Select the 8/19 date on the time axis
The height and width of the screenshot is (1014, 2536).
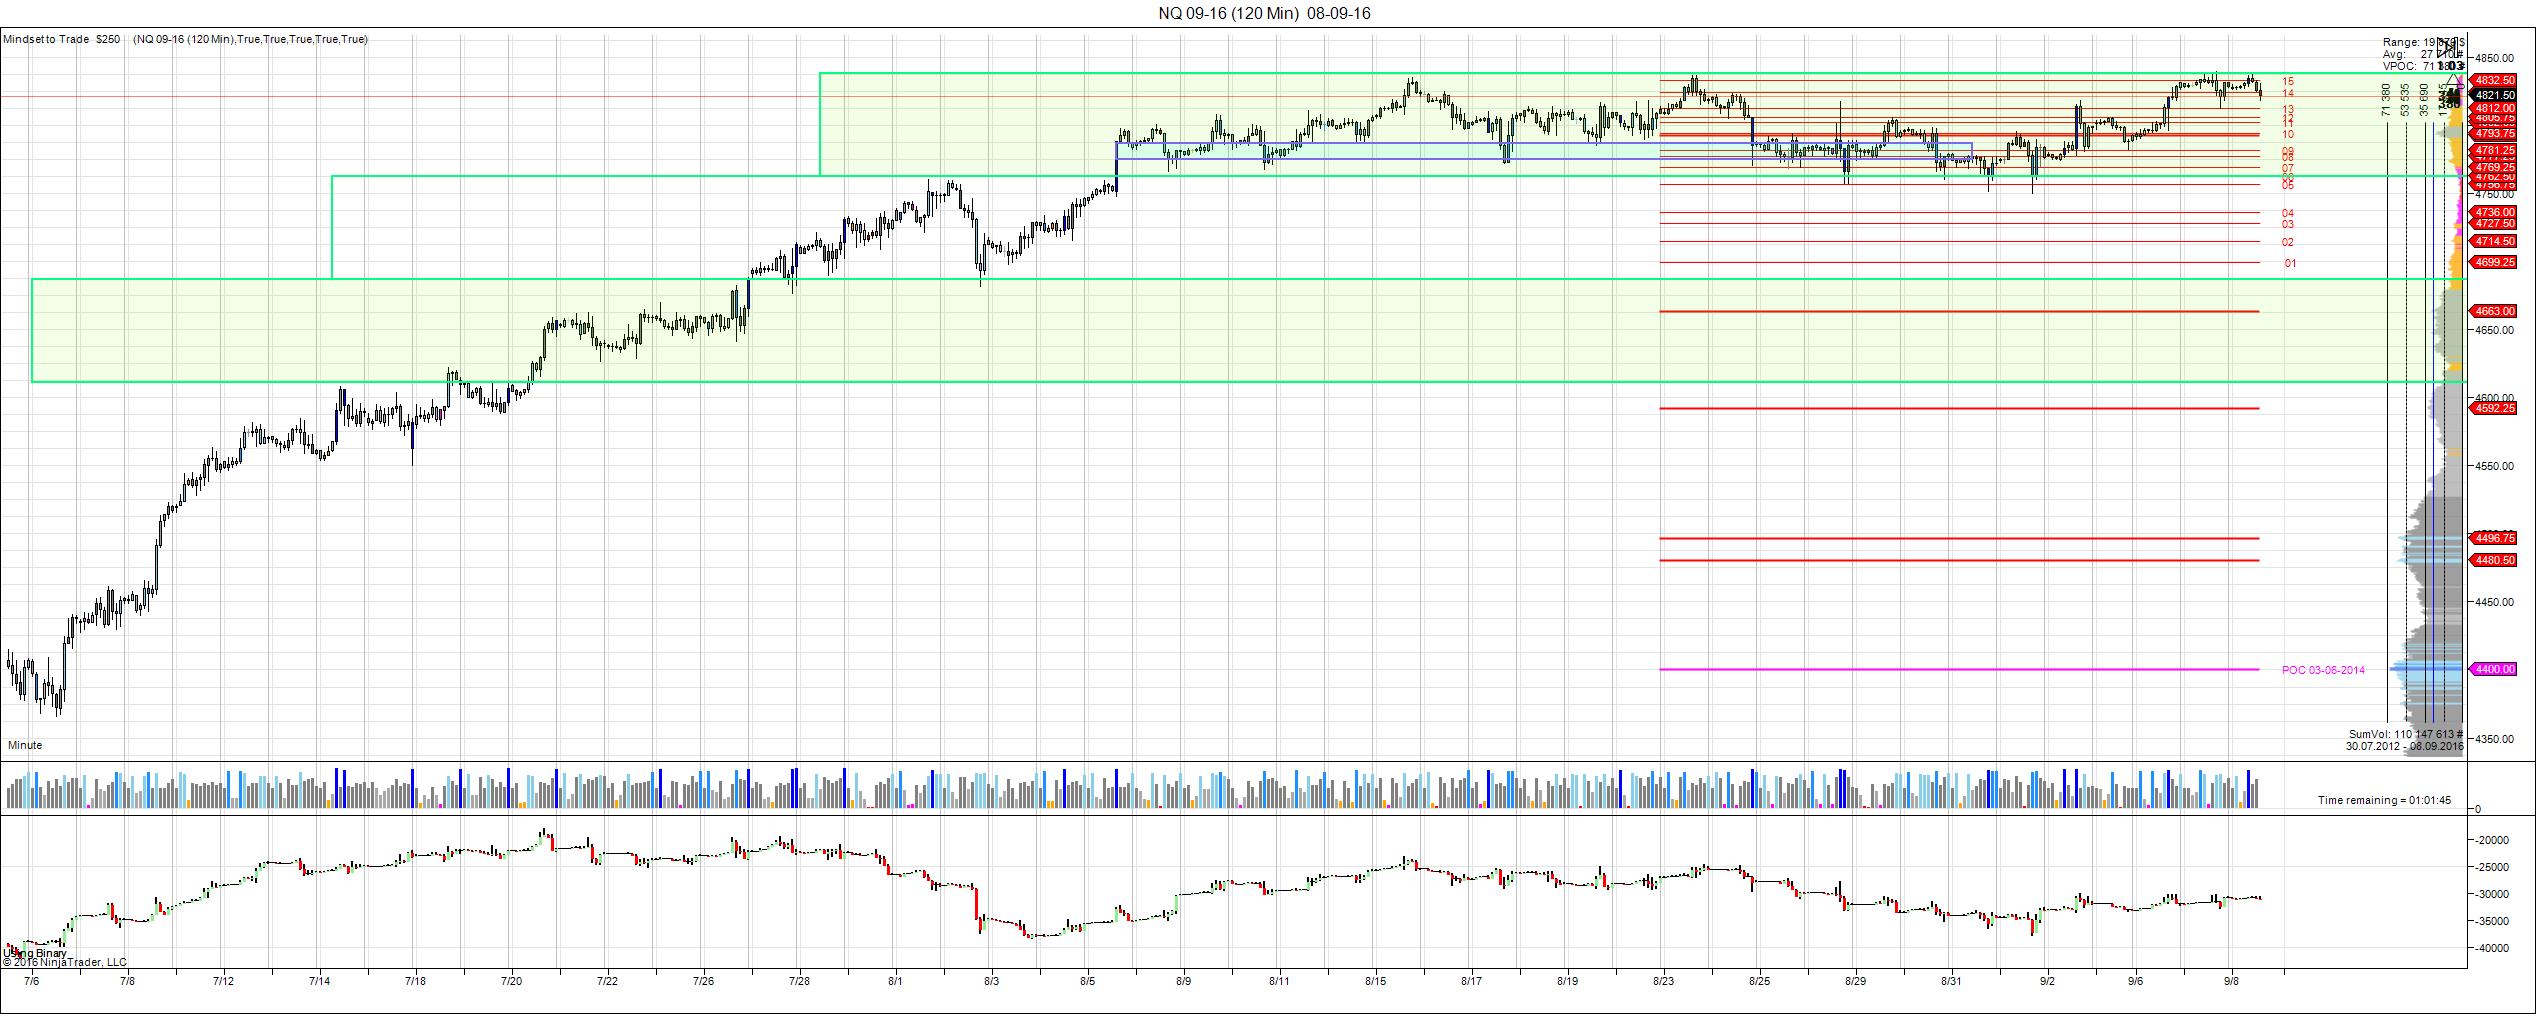pyautogui.click(x=1567, y=981)
